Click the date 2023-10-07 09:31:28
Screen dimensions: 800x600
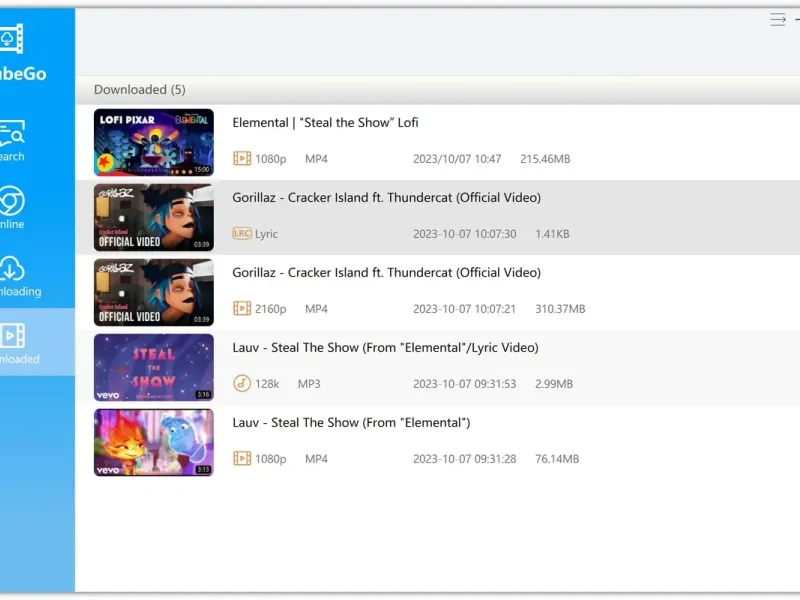pyautogui.click(x=464, y=459)
